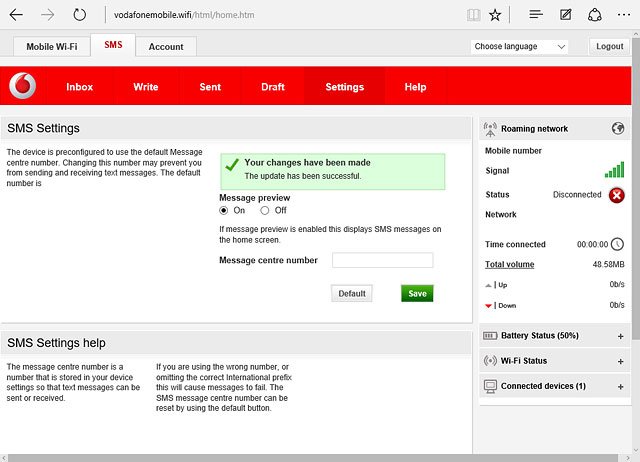Click the green Save button
The height and width of the screenshot is (462, 640).
(417, 293)
